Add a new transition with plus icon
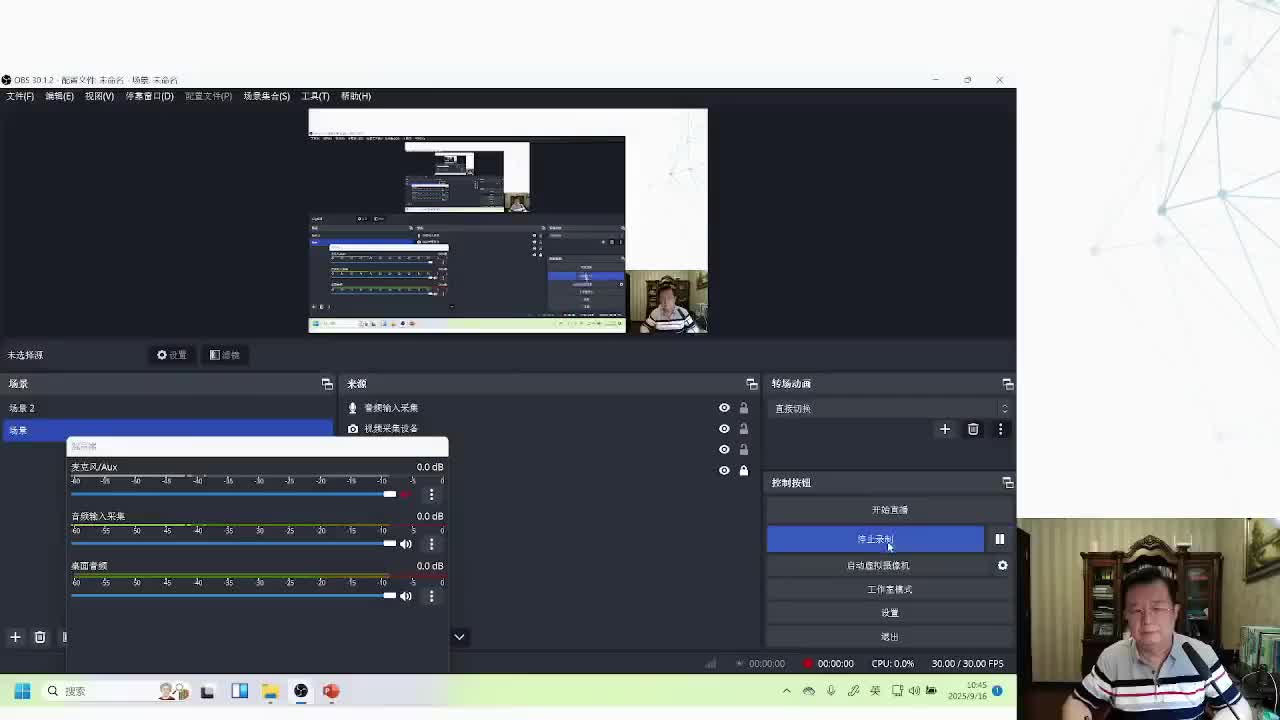This screenshot has width=1280, height=720. pyautogui.click(x=944, y=429)
